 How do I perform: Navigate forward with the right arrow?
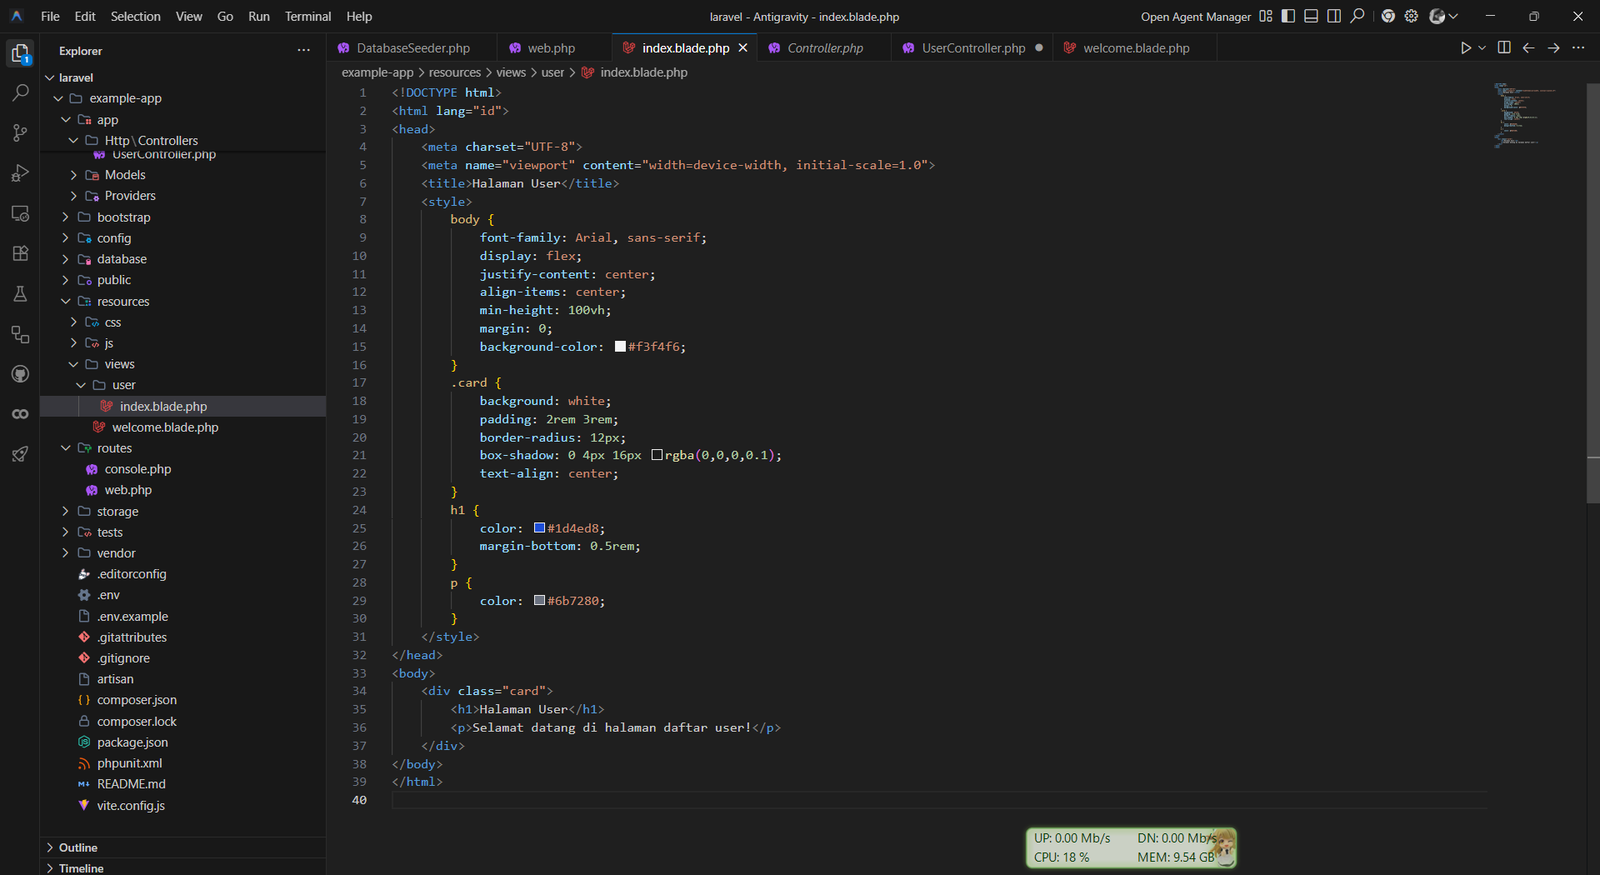click(x=1553, y=48)
